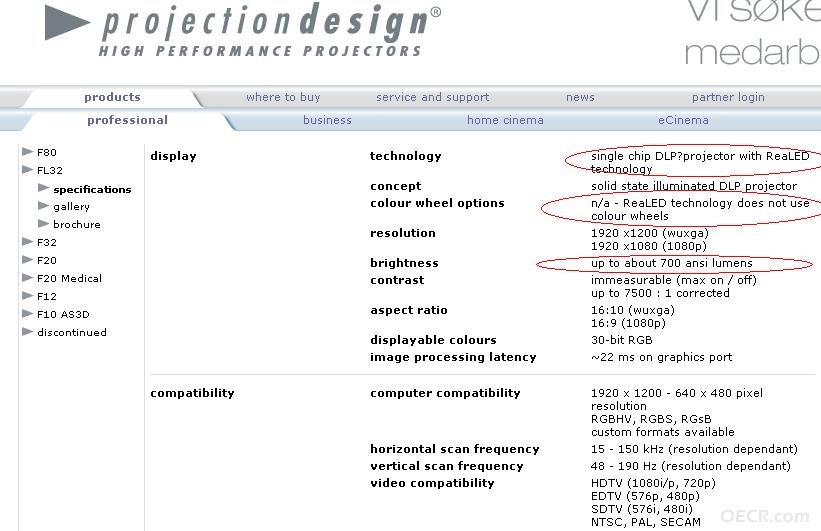
Task: Open the products tab
Action: point(112,97)
